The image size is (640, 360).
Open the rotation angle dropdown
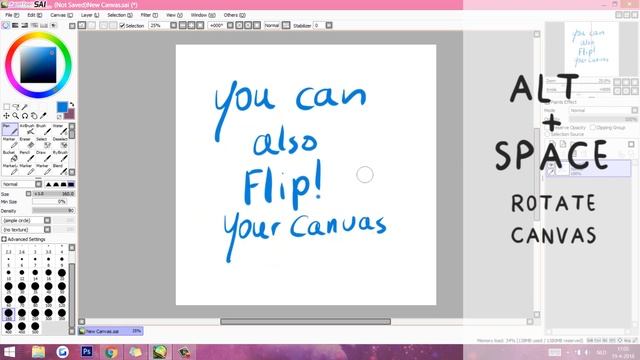click(x=230, y=25)
